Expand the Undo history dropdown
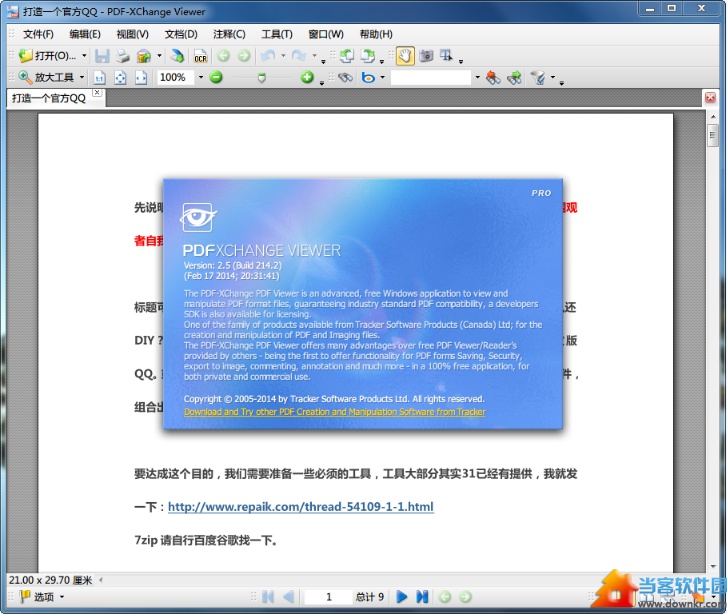This screenshot has width=727, height=614. point(283,56)
